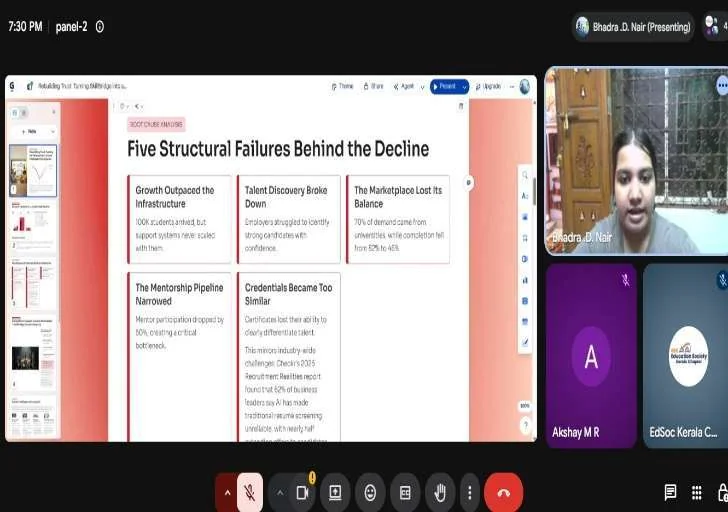Click the heading Five Structural Failures Behind the Decline
Image resolution: width=728 pixels, height=512 pixels.
coord(278,149)
